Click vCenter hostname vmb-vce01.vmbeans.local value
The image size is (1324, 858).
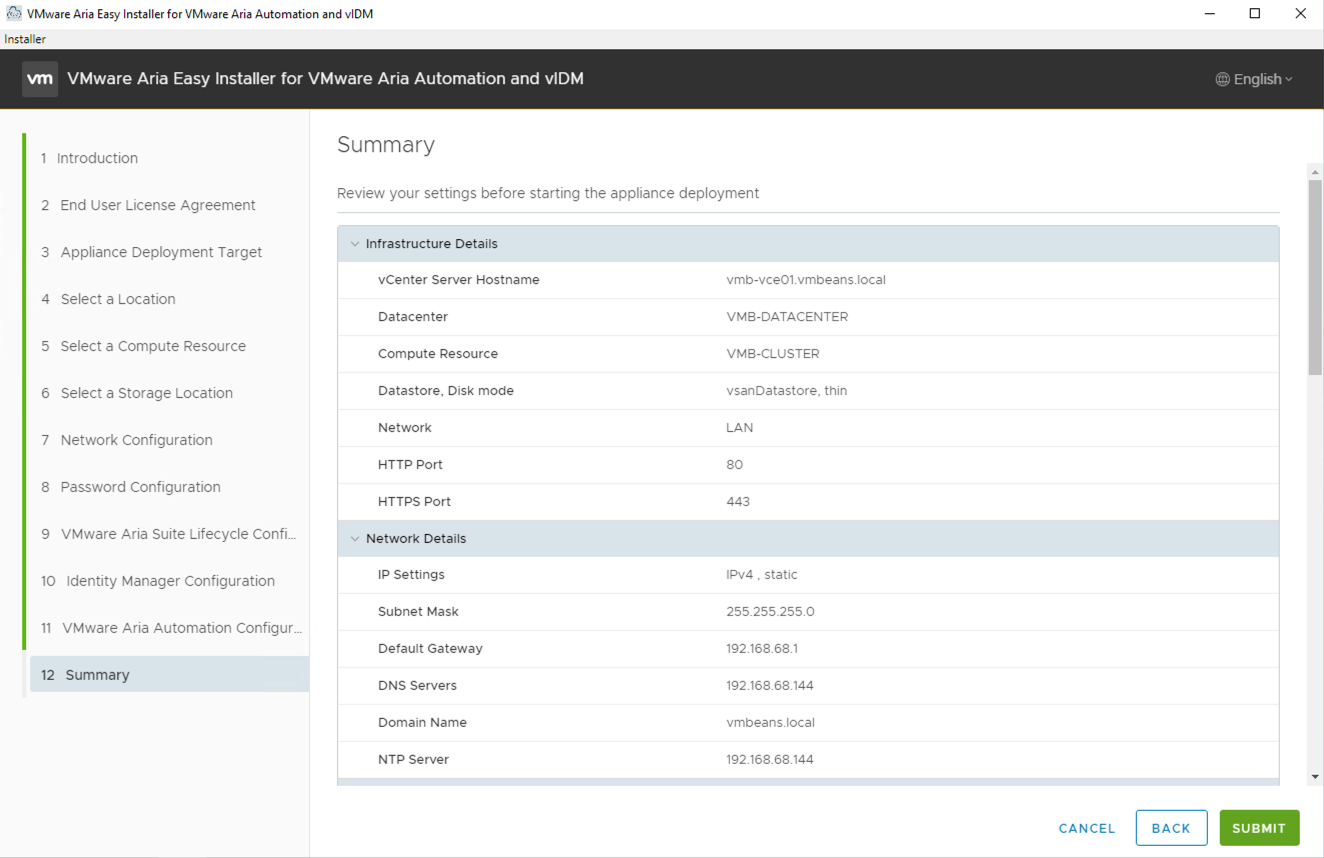[x=806, y=280]
